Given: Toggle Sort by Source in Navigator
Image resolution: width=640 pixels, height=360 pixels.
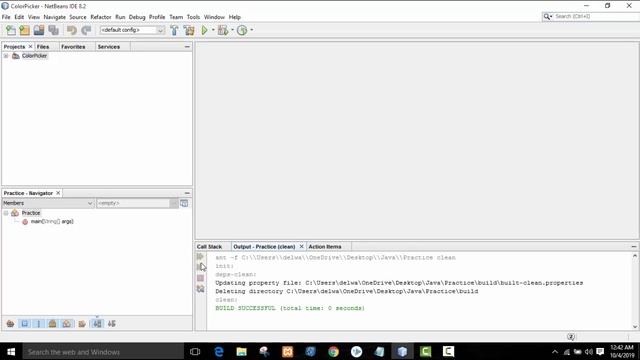Looking at the screenshot, I should [x=111, y=324].
